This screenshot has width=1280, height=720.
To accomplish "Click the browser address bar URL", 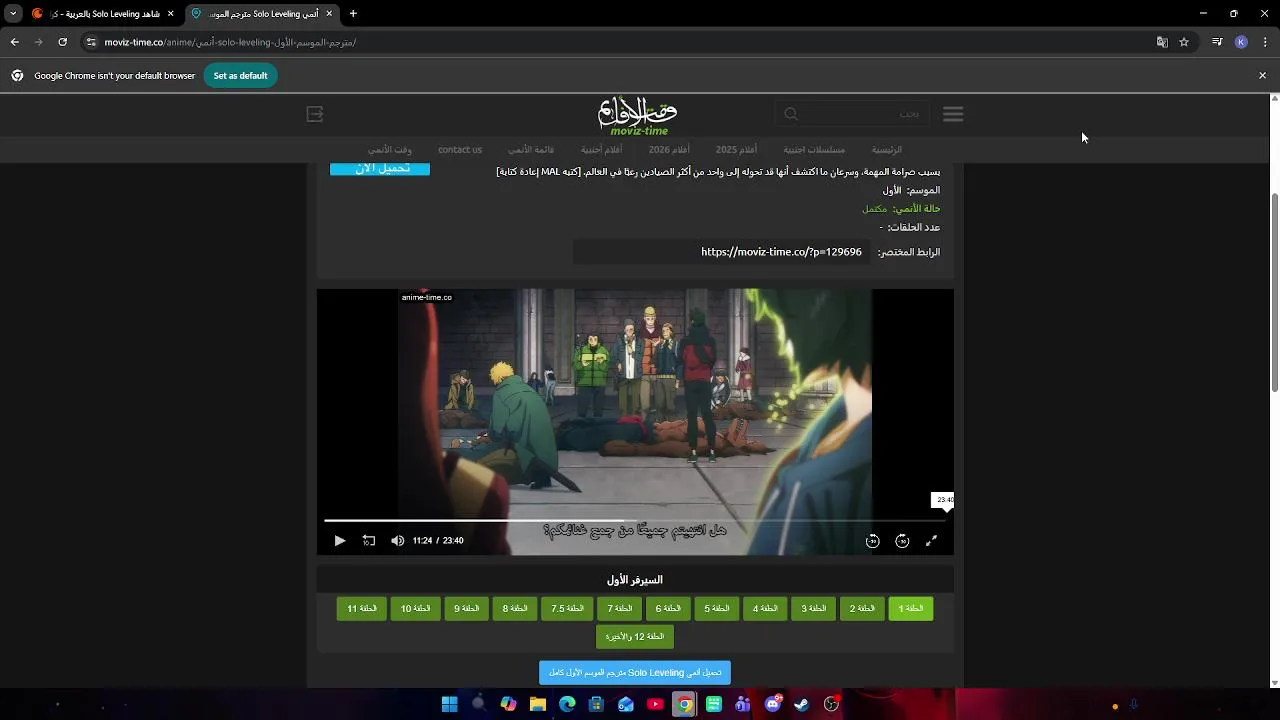I will click(x=230, y=42).
